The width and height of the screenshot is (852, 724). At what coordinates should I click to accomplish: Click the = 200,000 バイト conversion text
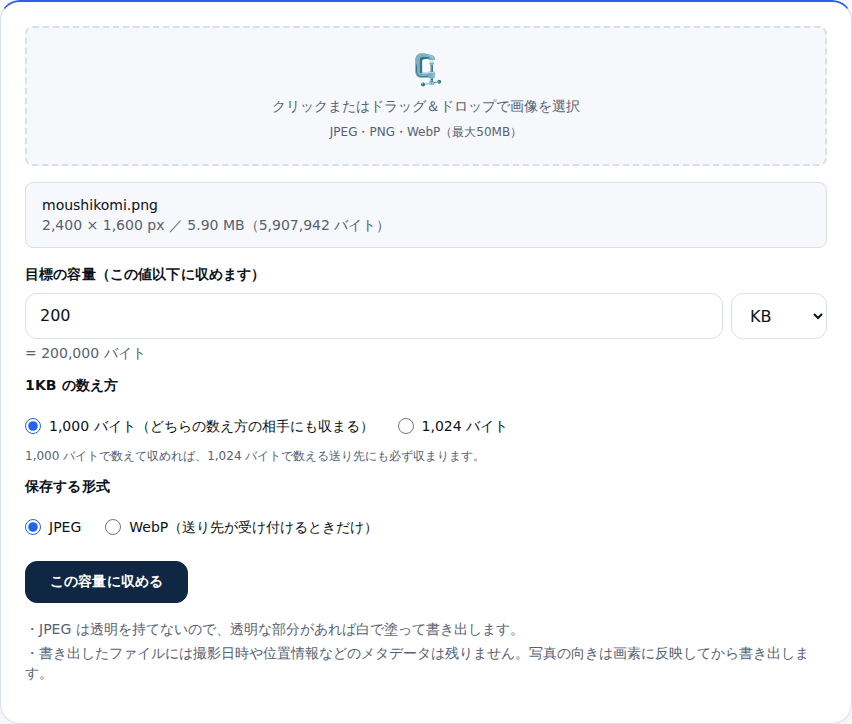[x=85, y=353]
